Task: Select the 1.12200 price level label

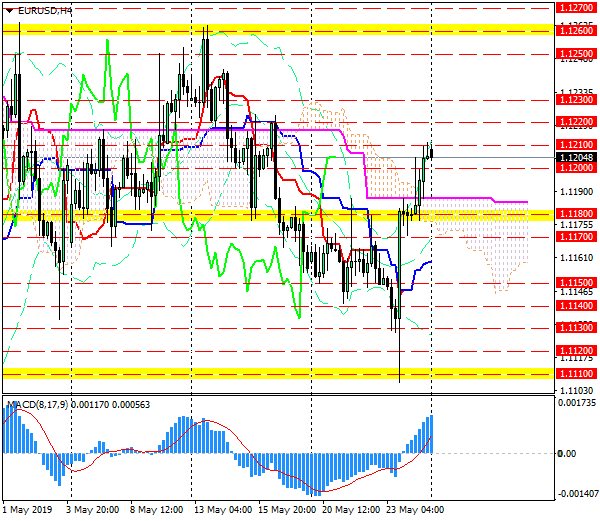Action: [x=577, y=122]
